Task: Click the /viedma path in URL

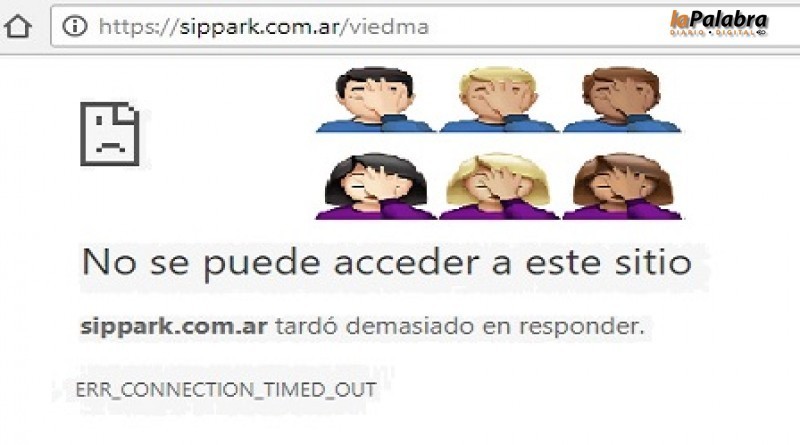Action: pos(385,27)
